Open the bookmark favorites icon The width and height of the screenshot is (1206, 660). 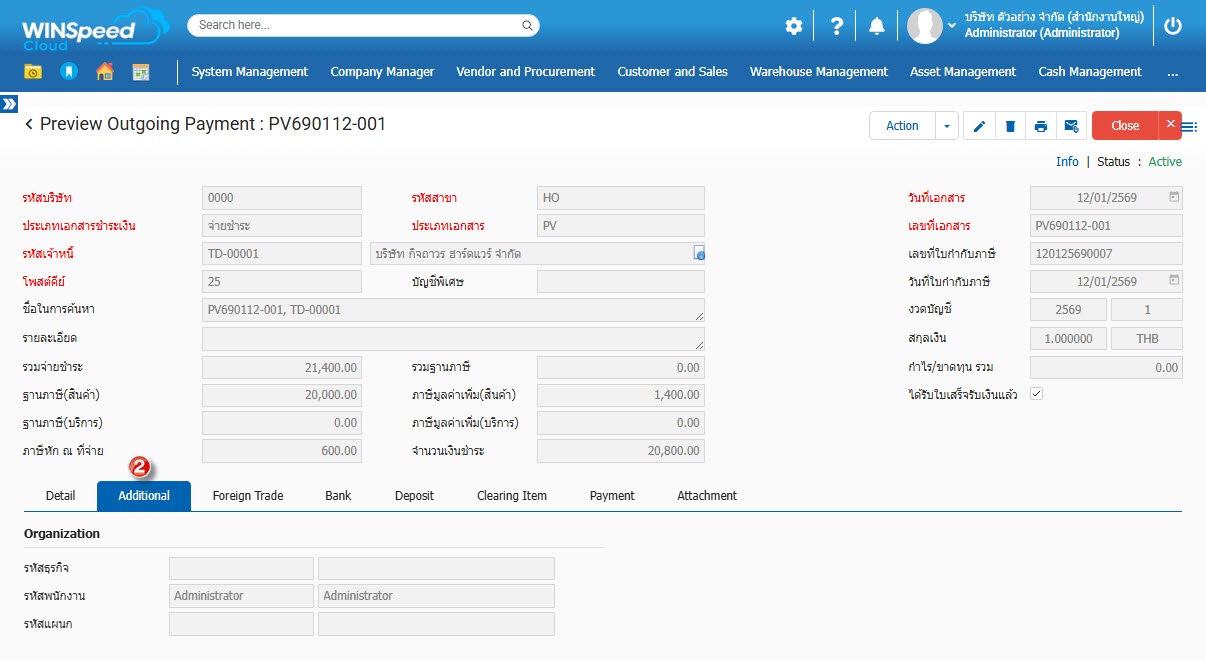pos(69,72)
